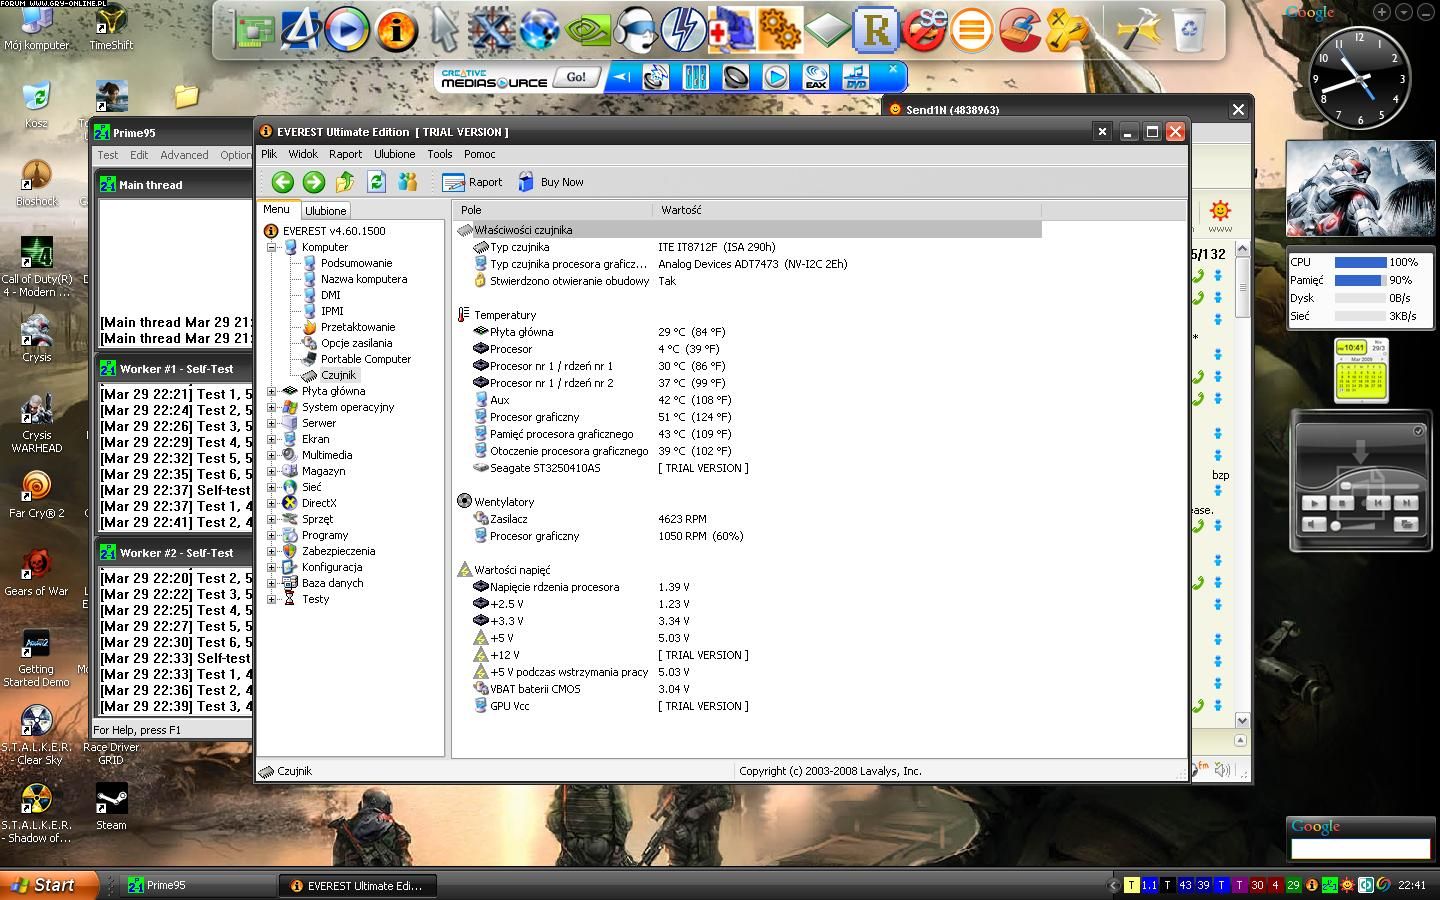Go forward with EVEREST green right arrow
This screenshot has height=900, width=1440.
point(314,181)
